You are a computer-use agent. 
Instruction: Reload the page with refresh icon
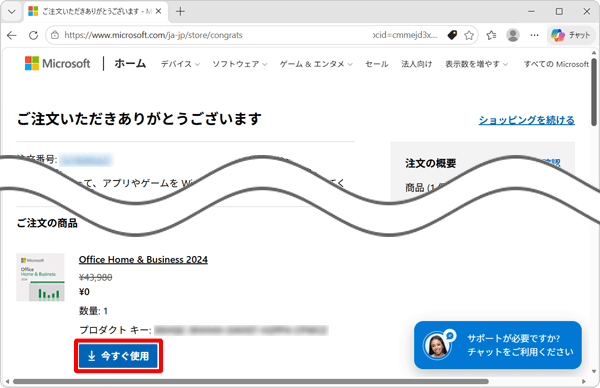click(x=33, y=35)
